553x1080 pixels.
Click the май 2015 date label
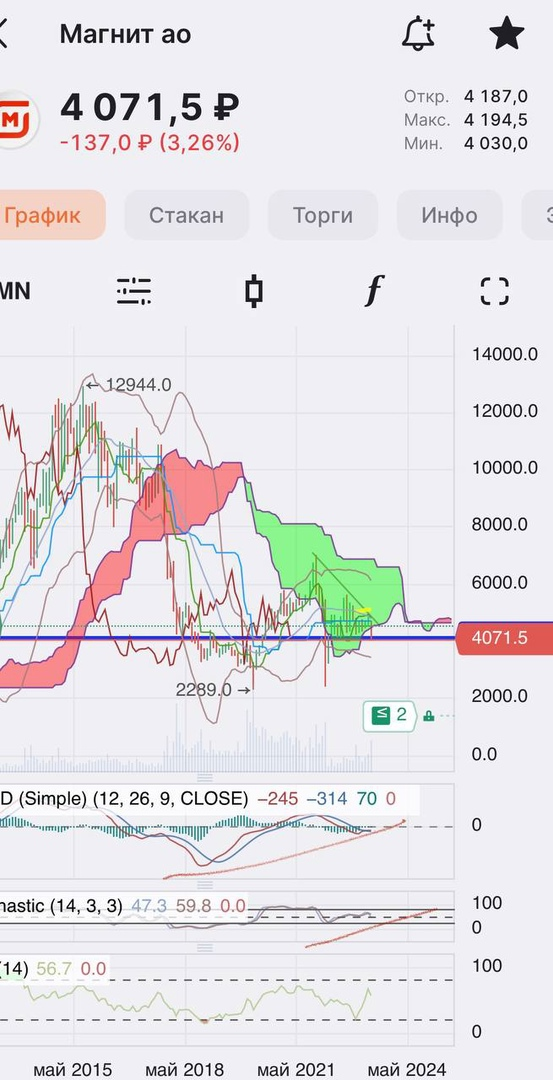(x=72, y=1069)
